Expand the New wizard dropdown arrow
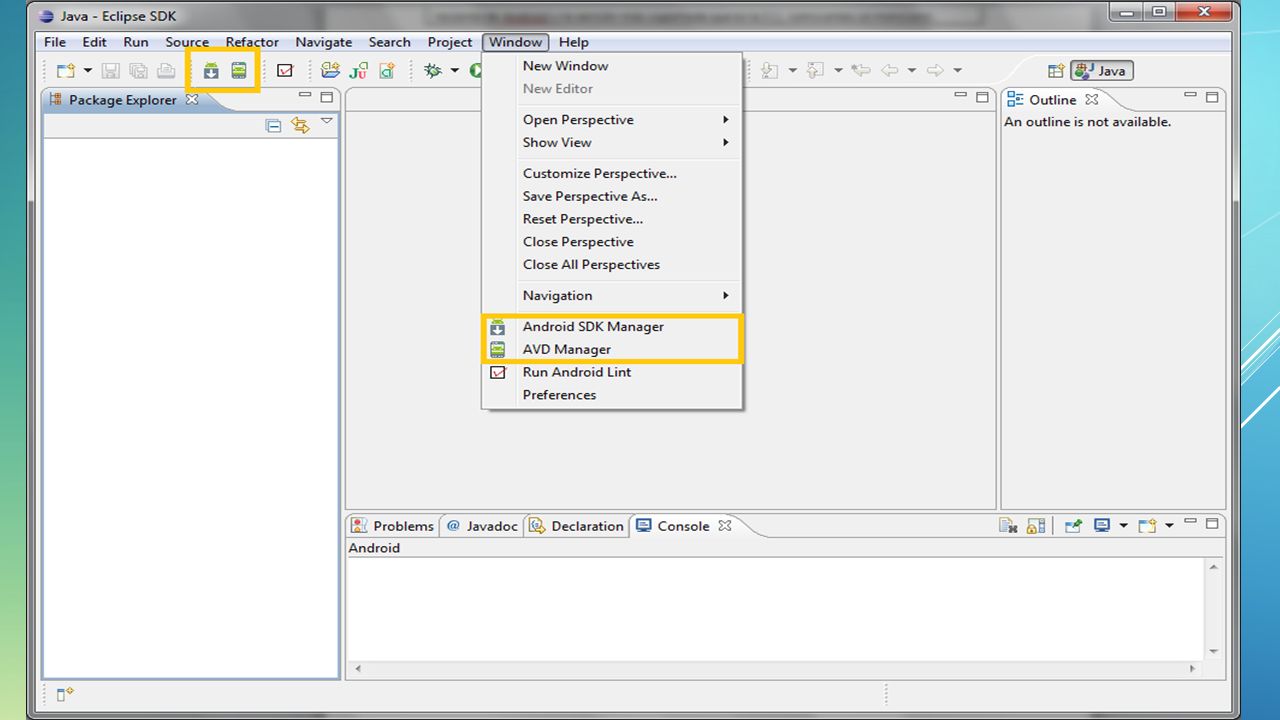1280x720 pixels. tap(87, 70)
